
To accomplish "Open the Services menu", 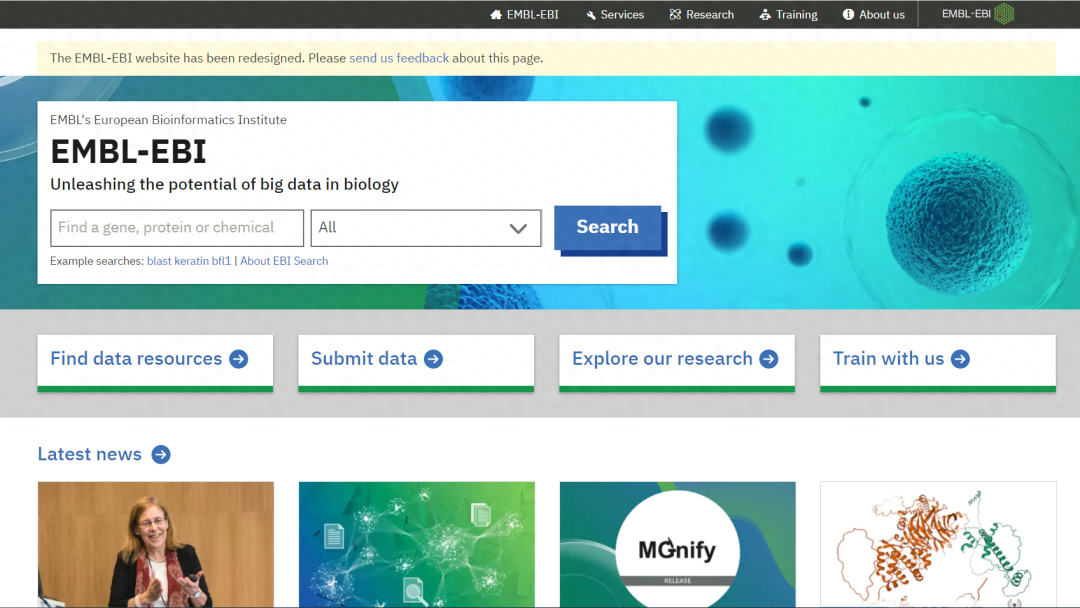I will [615, 15].
